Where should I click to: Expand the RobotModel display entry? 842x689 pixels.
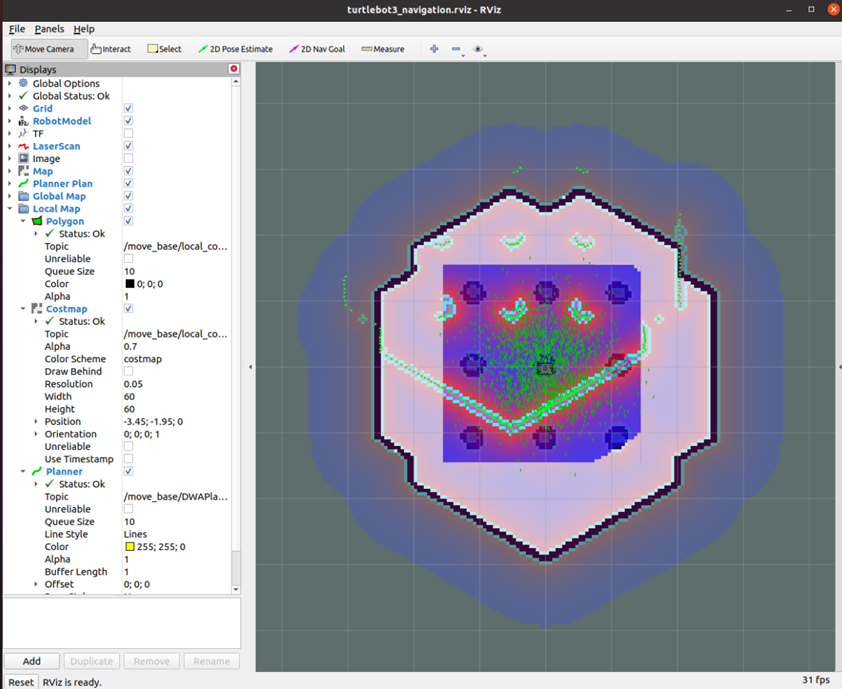click(10, 121)
